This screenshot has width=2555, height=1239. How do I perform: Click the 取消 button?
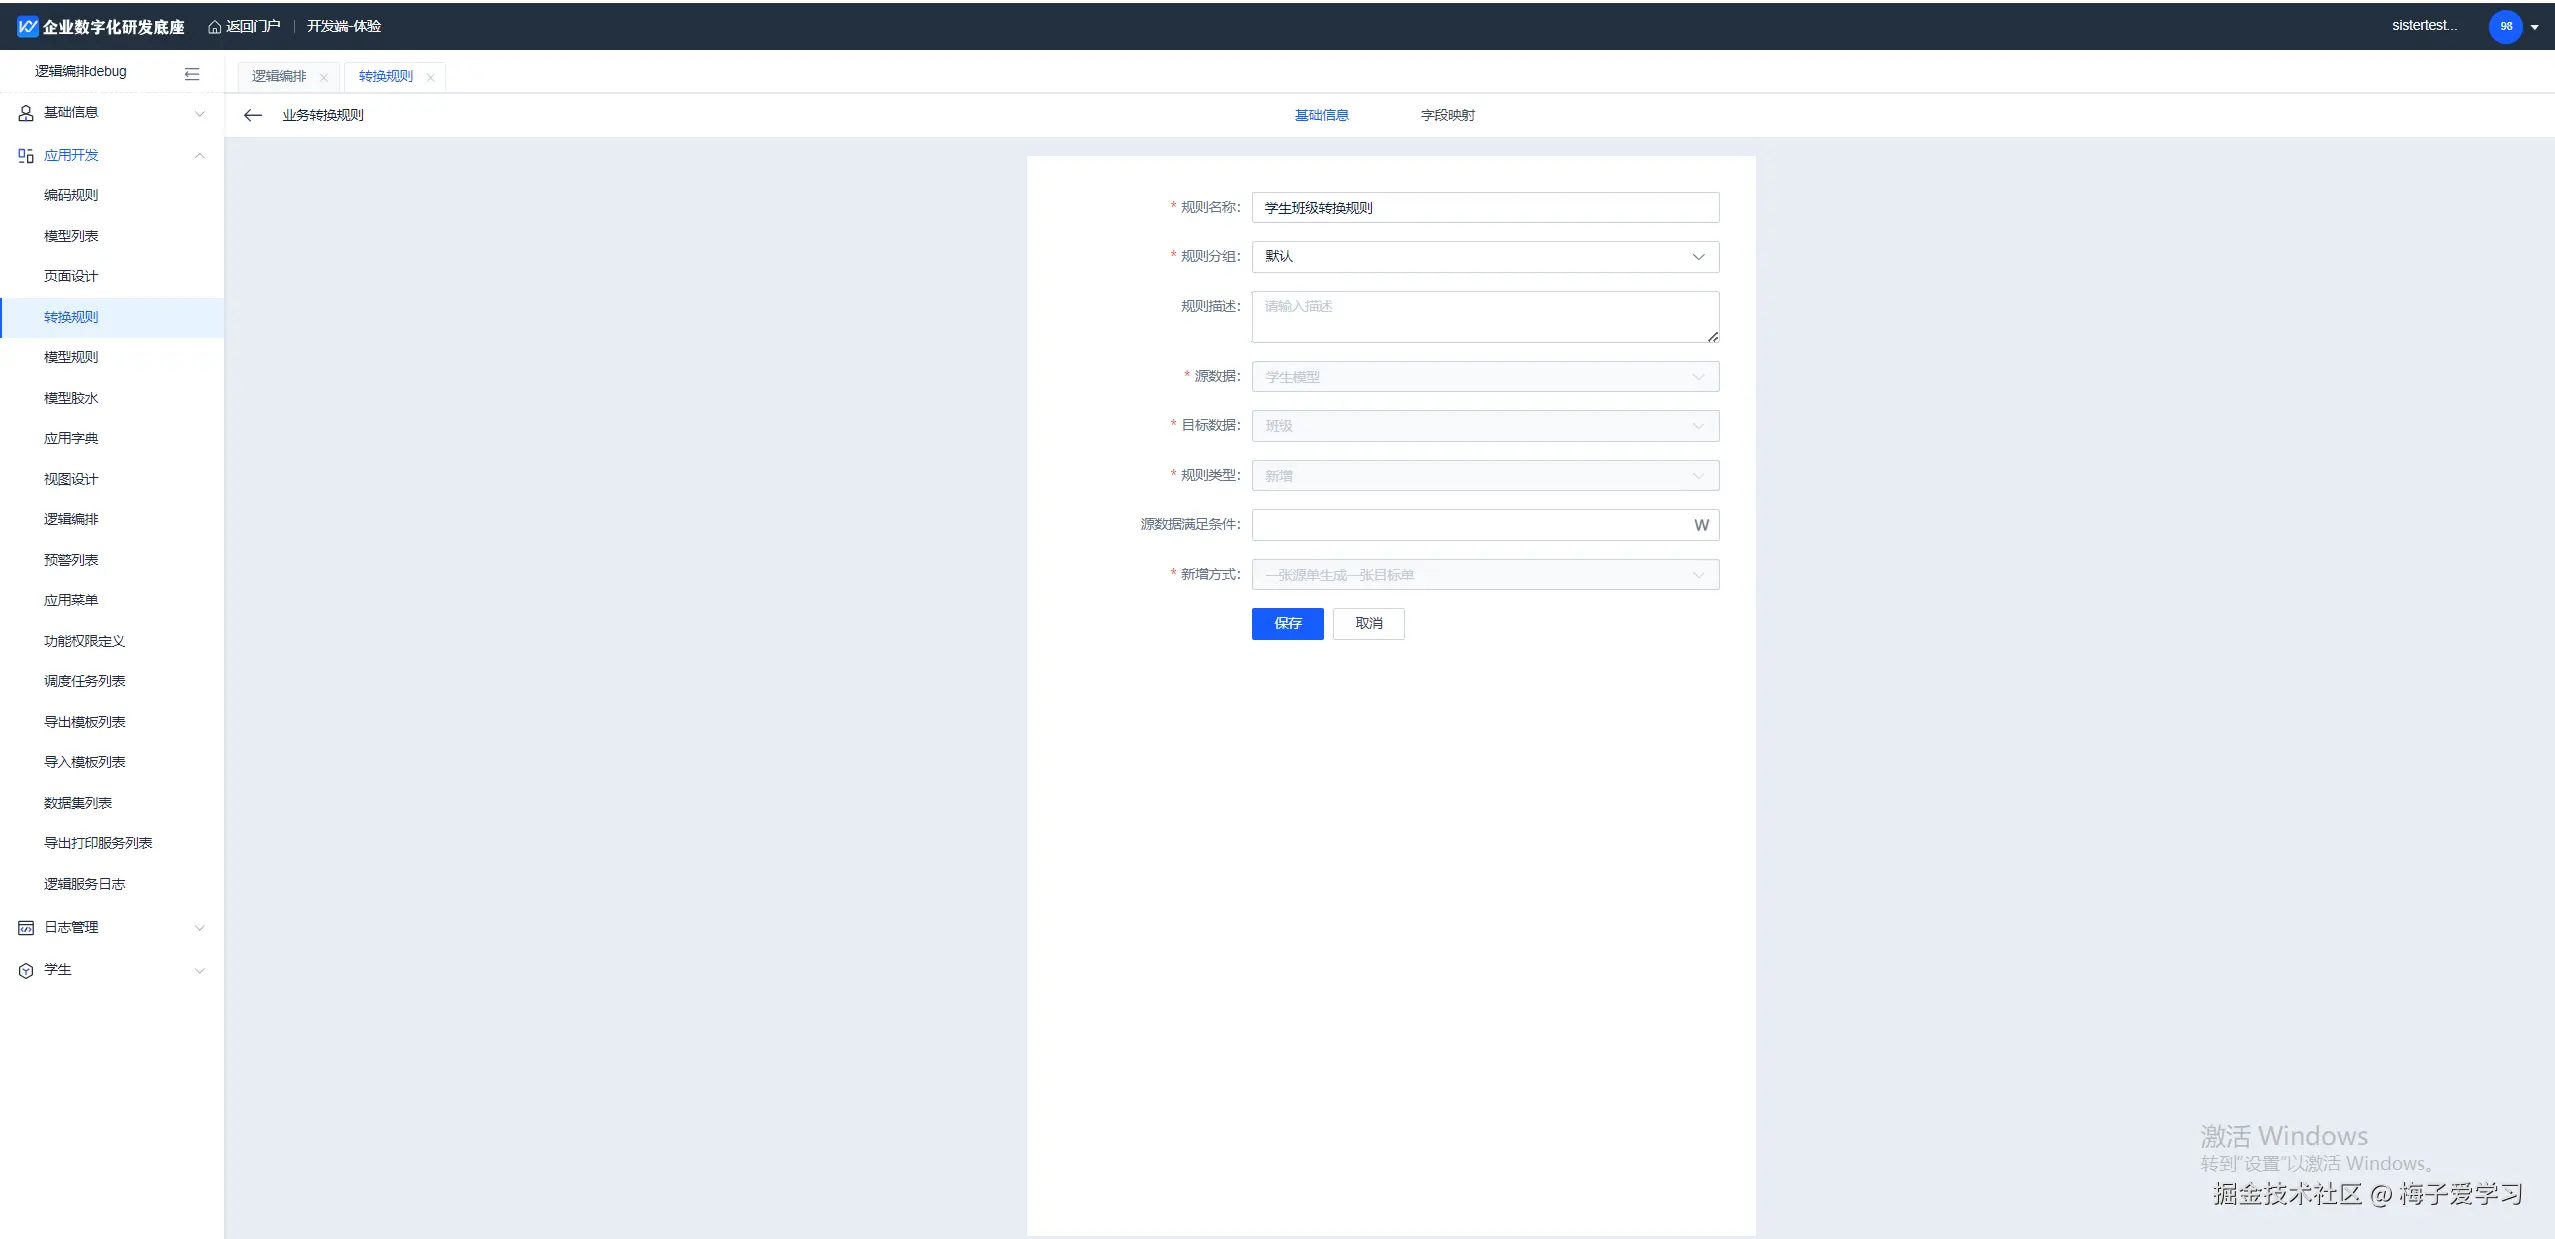point(1368,624)
